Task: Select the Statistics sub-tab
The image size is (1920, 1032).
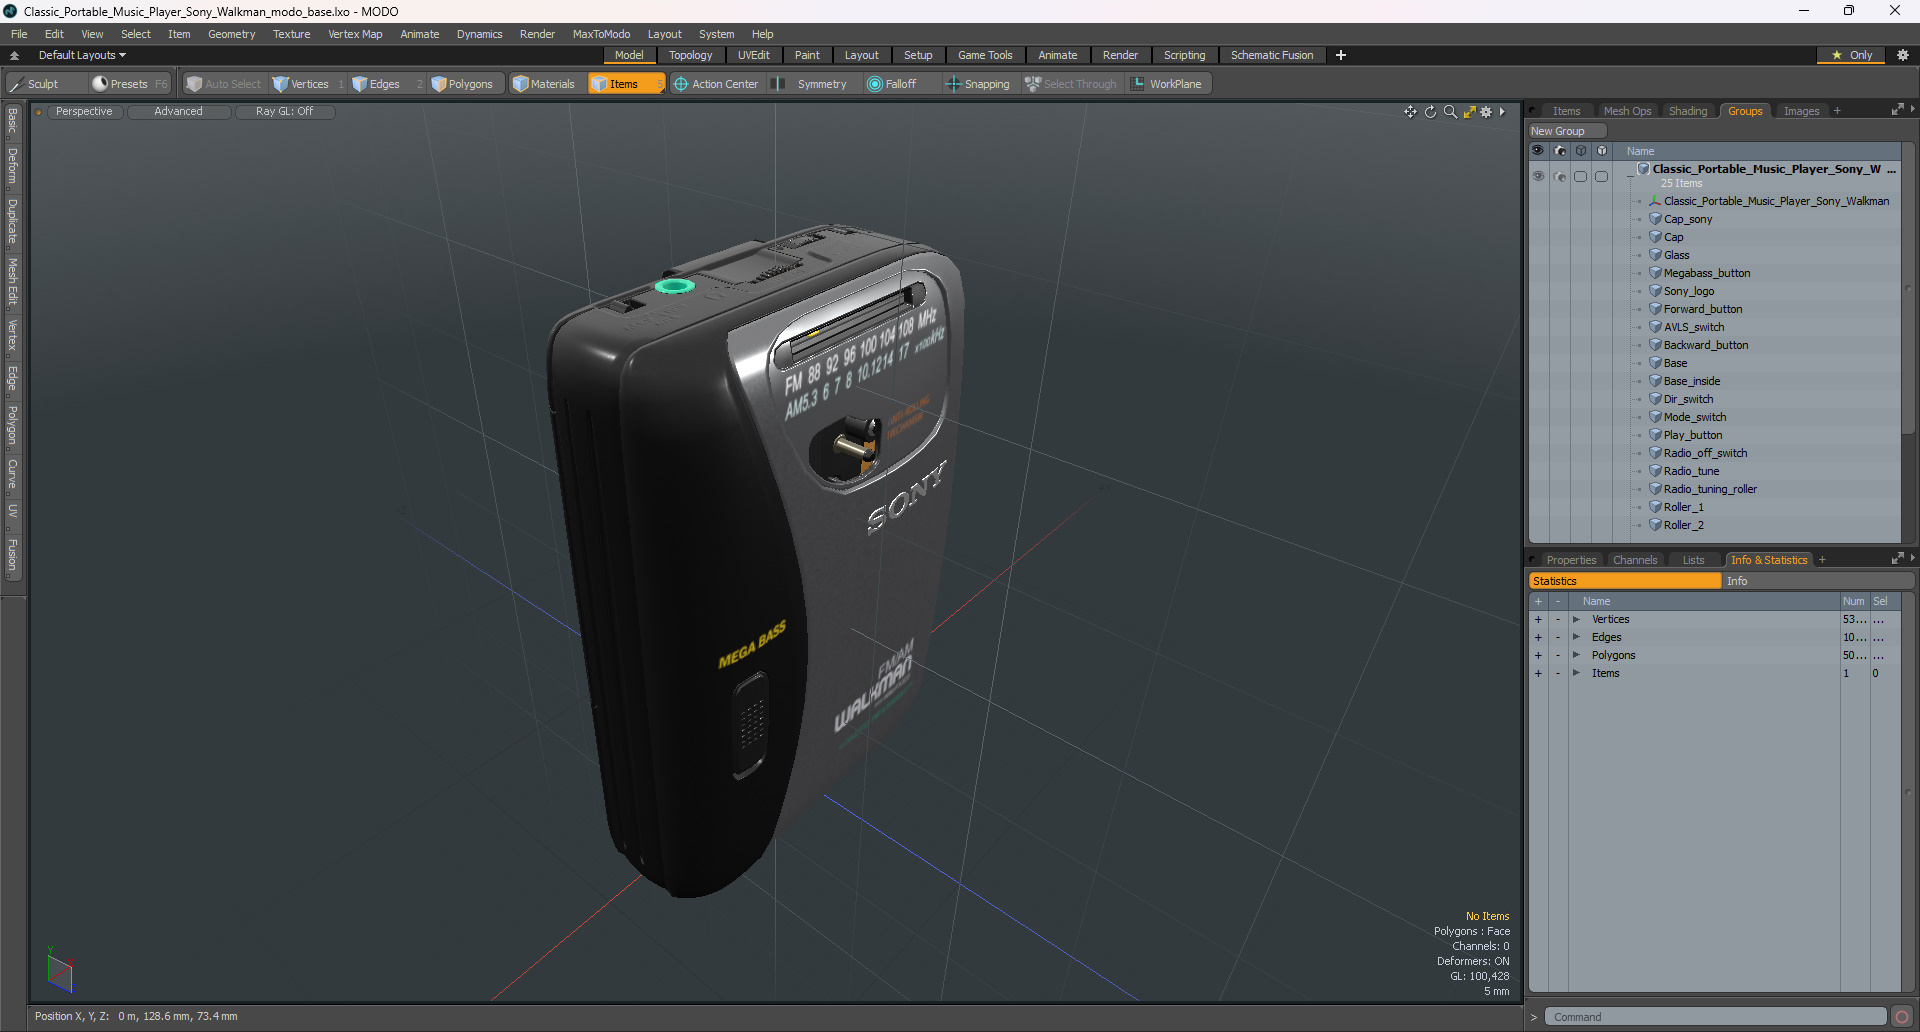Action: click(1625, 581)
